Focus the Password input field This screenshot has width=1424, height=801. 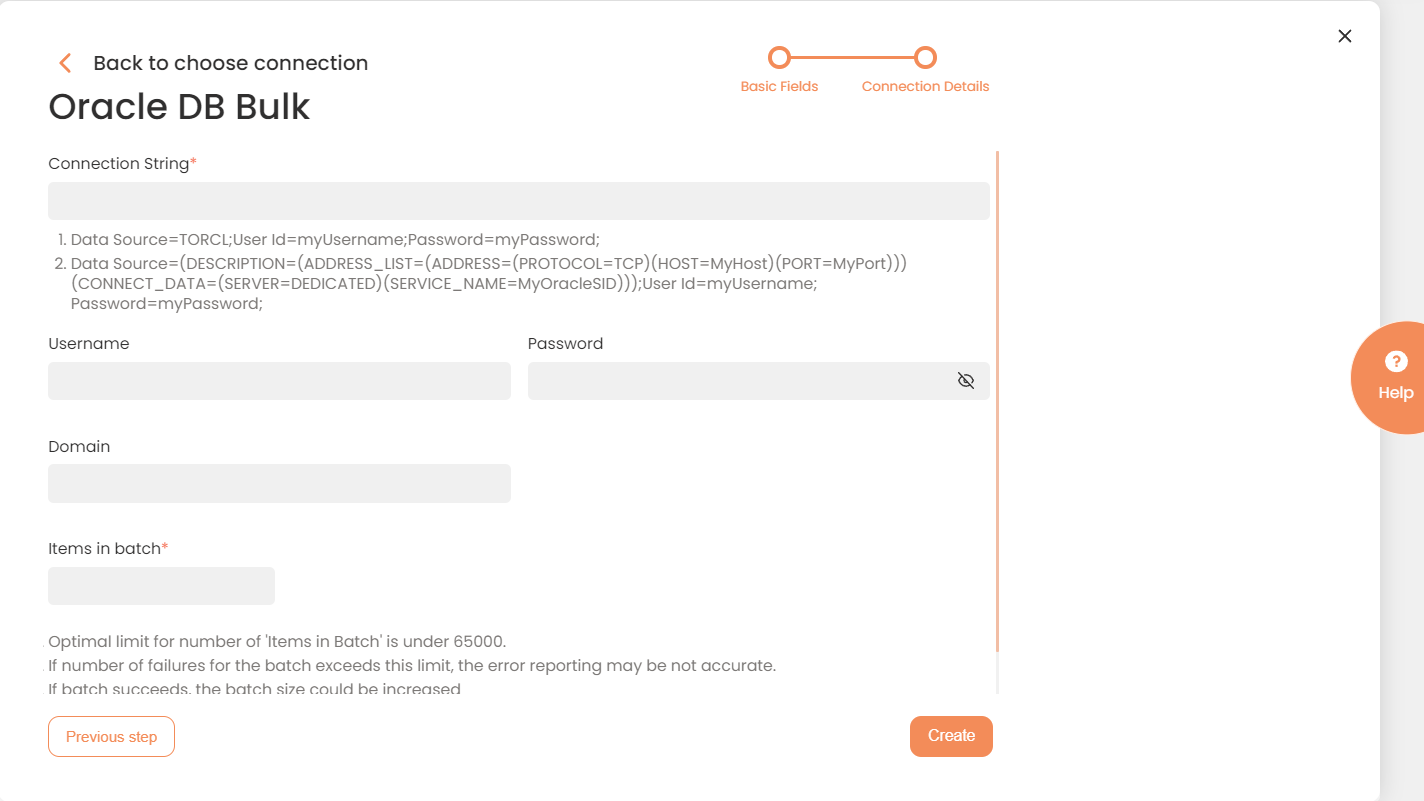pyautogui.click(x=759, y=381)
